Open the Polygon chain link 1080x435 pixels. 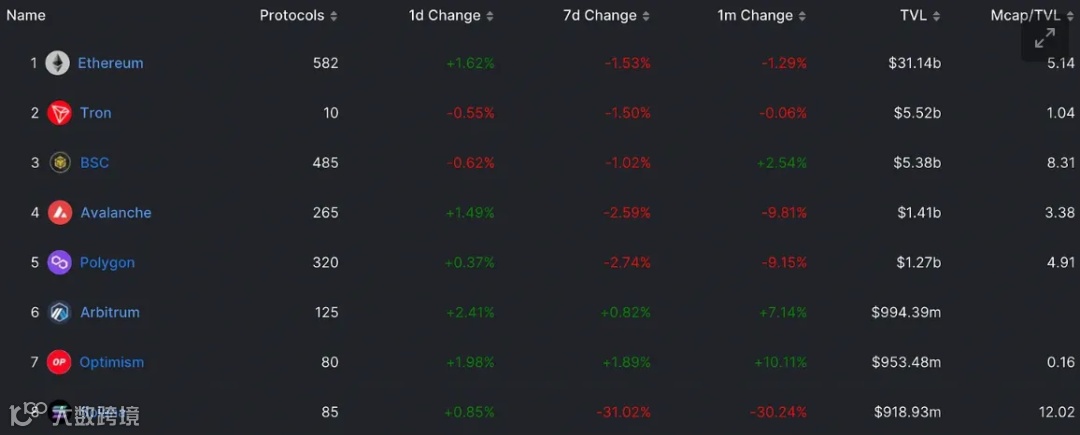click(x=107, y=262)
